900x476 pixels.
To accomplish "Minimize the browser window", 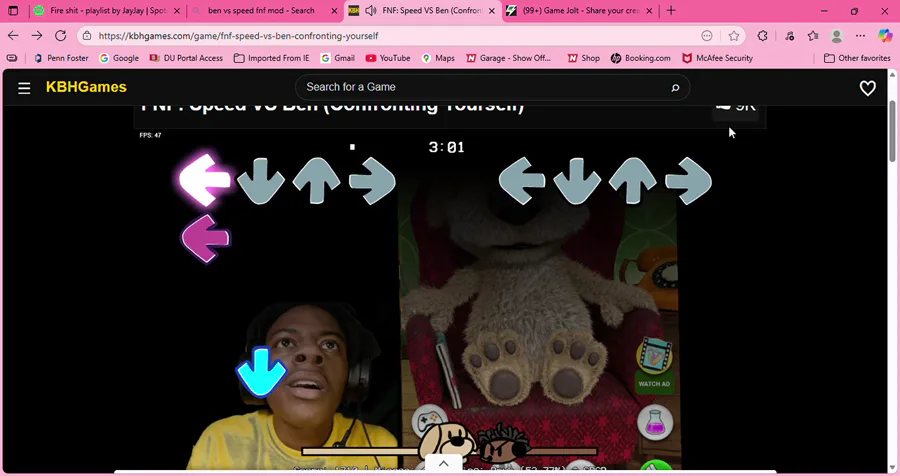I will tap(824, 10).
